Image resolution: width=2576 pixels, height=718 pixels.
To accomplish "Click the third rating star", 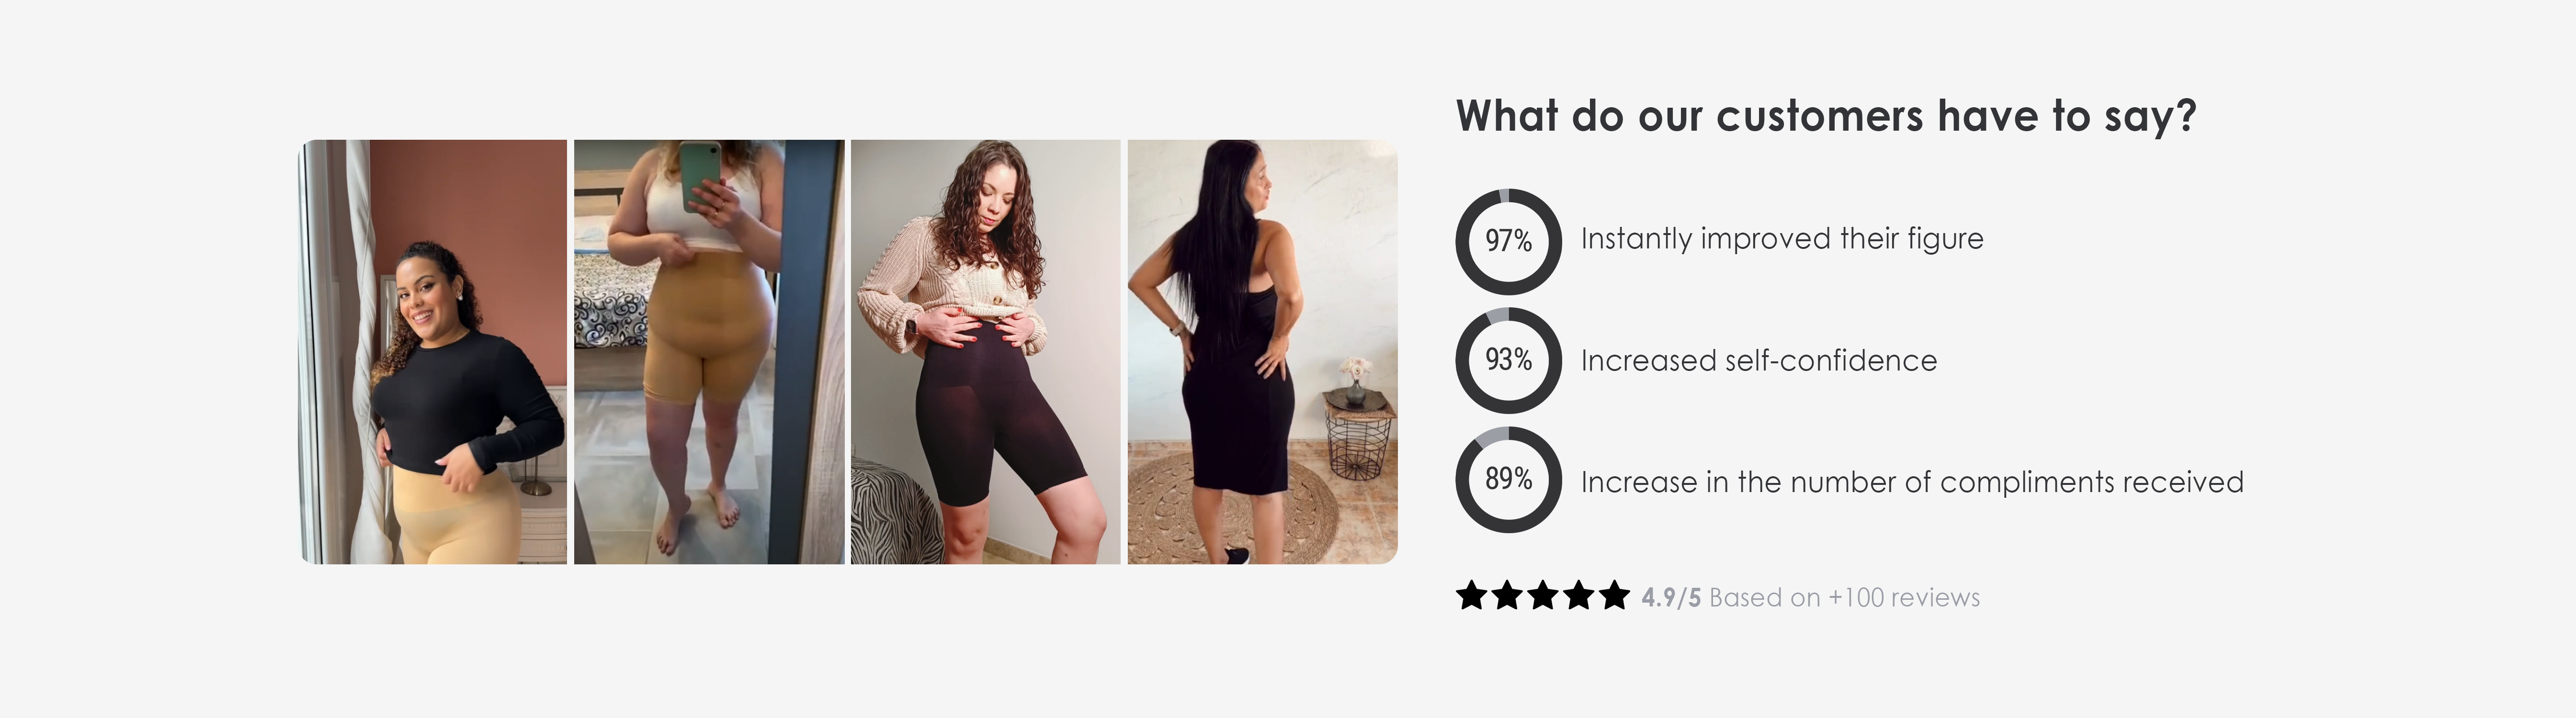I will 1543,596.
